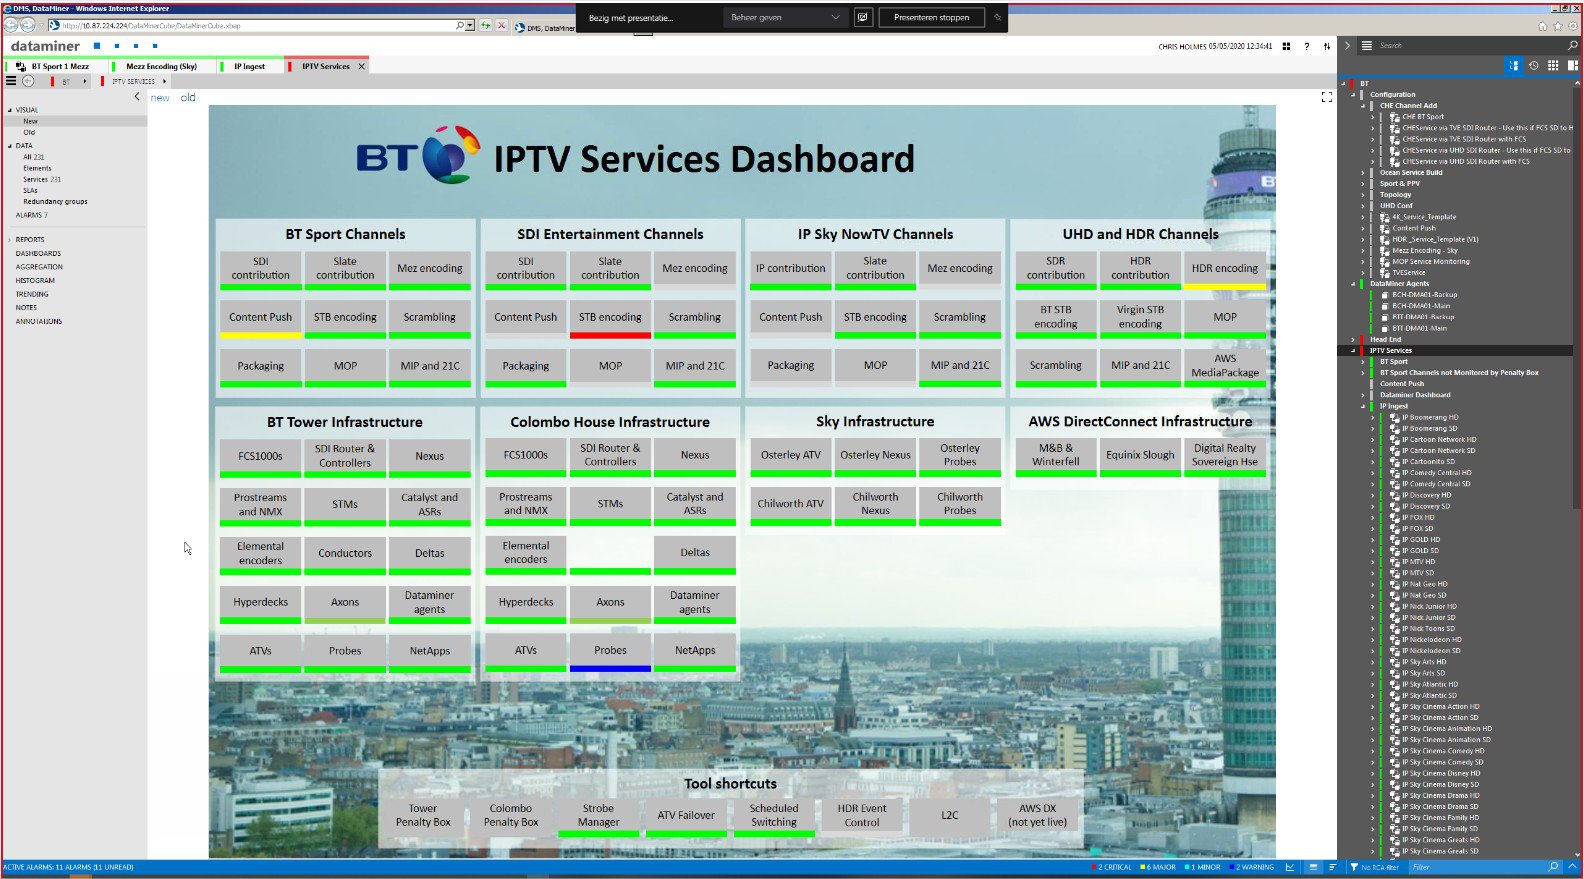Click the IP Boomerang HD service icon
The image size is (1584, 879).
[1395, 417]
